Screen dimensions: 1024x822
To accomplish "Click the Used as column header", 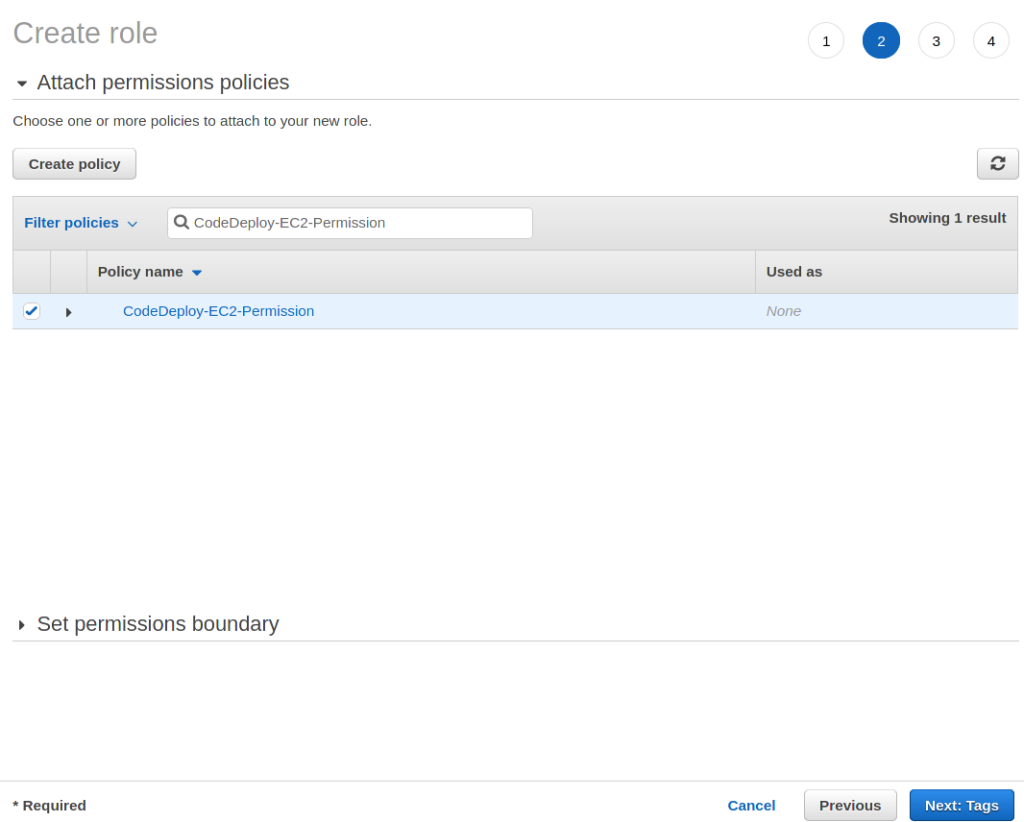I will [x=794, y=271].
